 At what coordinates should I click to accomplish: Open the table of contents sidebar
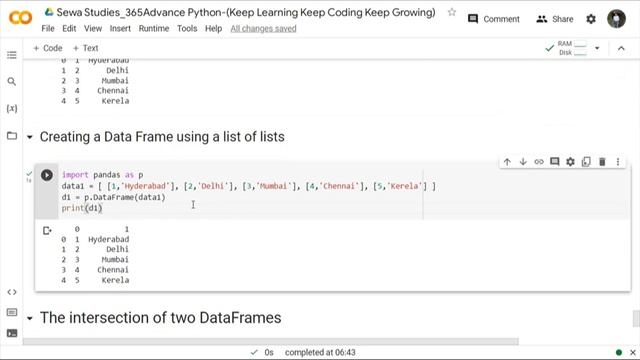[x=12, y=55]
